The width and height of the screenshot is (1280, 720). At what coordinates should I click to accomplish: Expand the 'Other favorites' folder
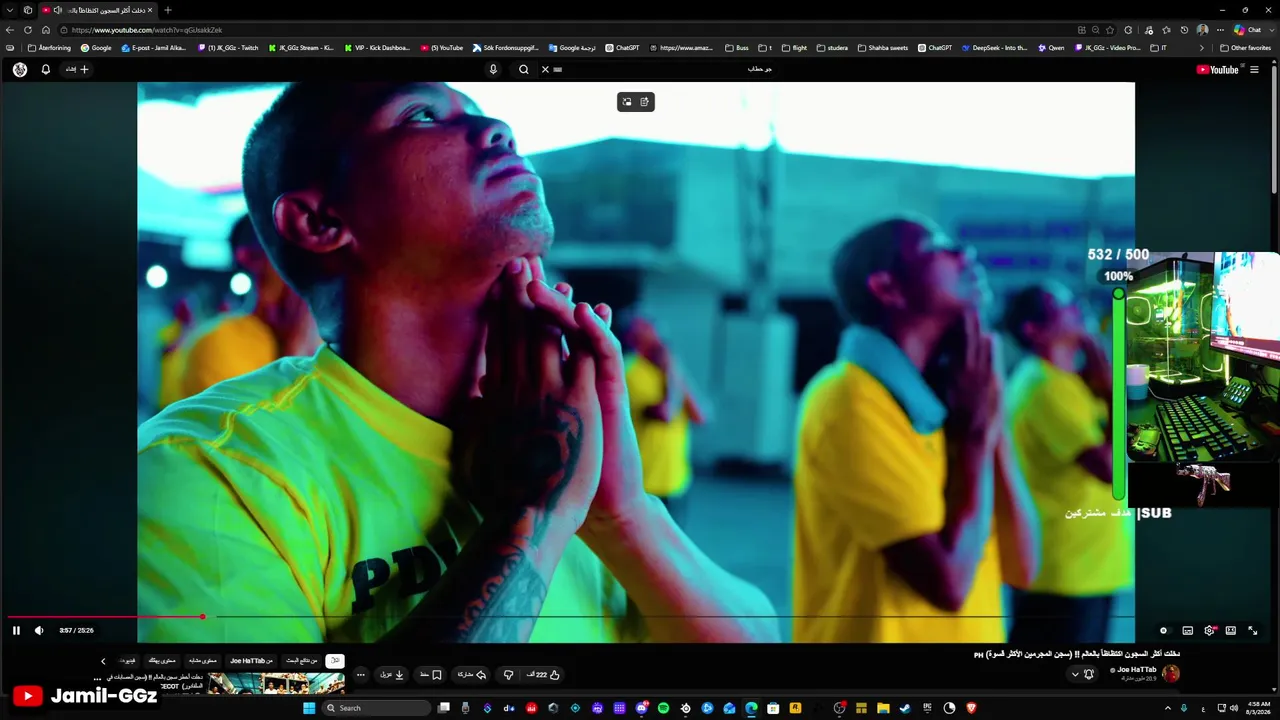[x=1246, y=48]
